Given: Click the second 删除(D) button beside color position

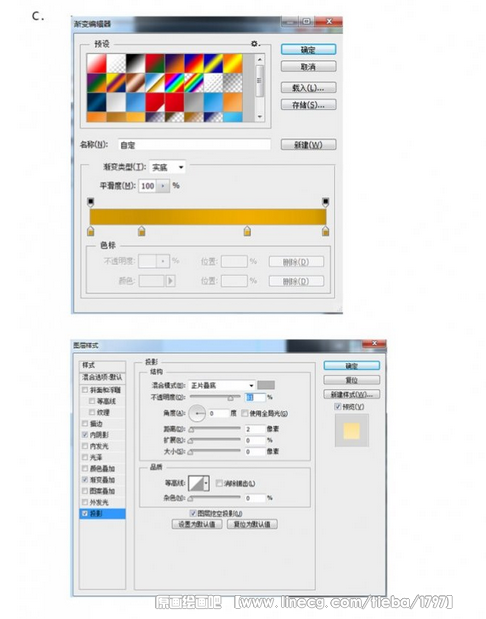Looking at the screenshot, I should tap(296, 281).
